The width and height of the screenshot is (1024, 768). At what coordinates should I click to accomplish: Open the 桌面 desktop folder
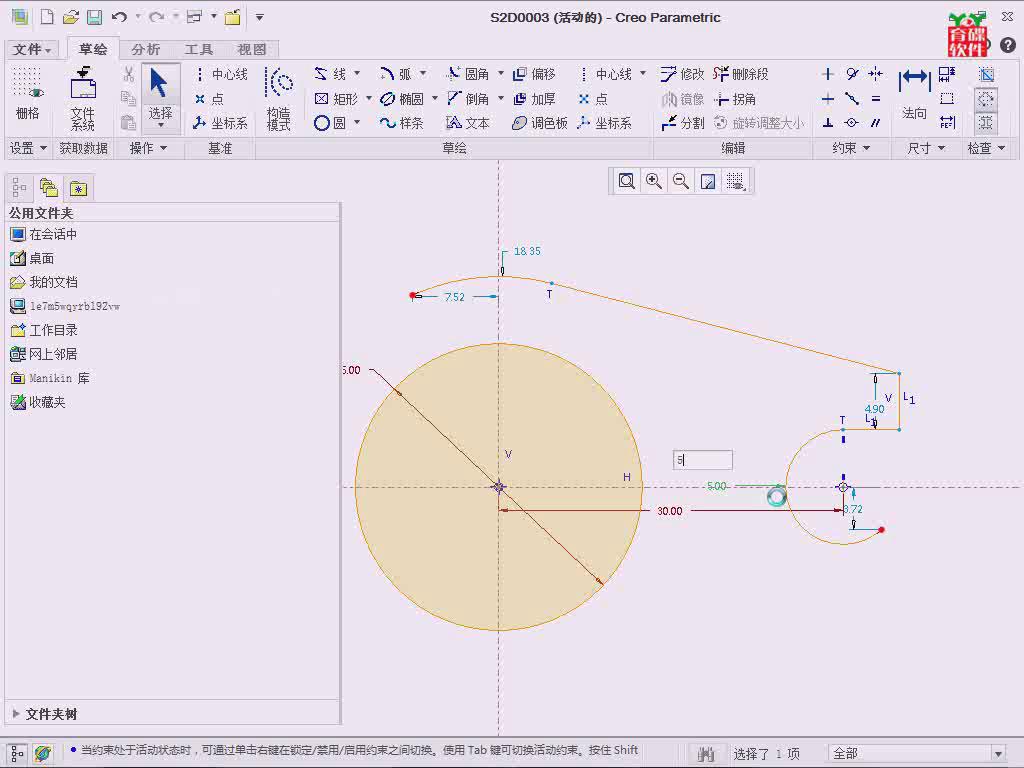tap(33, 258)
